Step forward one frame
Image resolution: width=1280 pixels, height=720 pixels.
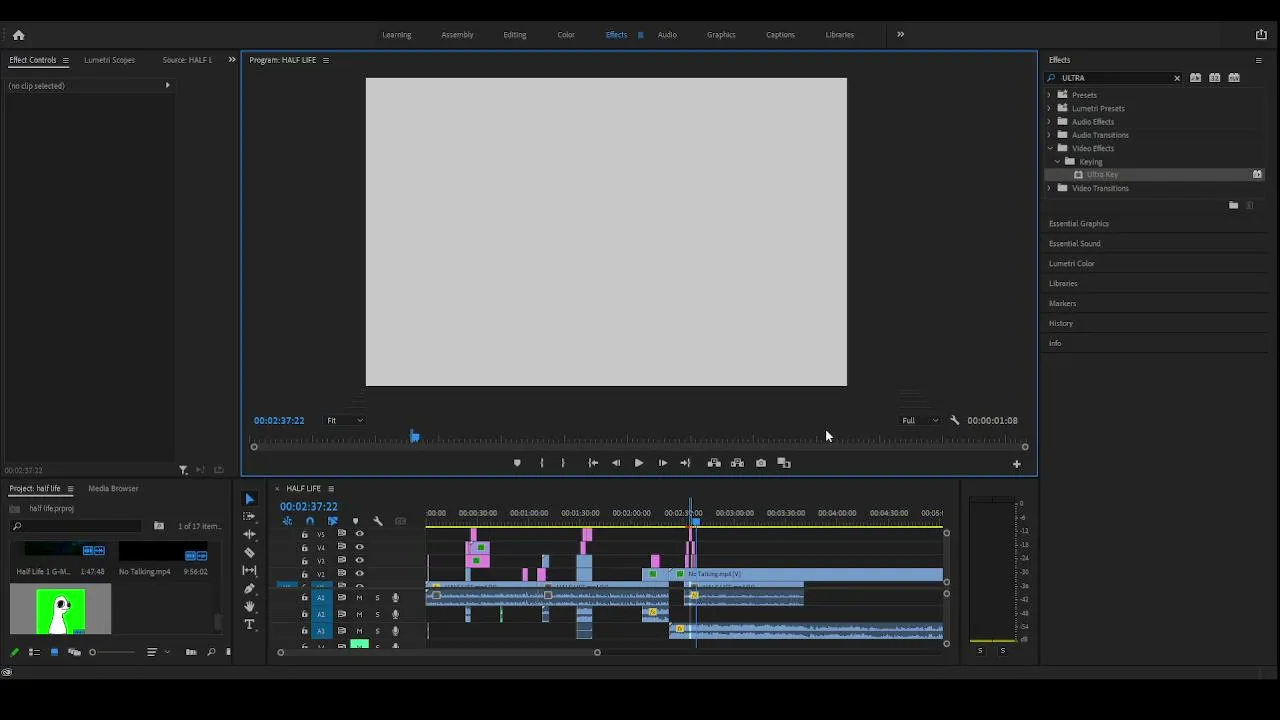662,463
